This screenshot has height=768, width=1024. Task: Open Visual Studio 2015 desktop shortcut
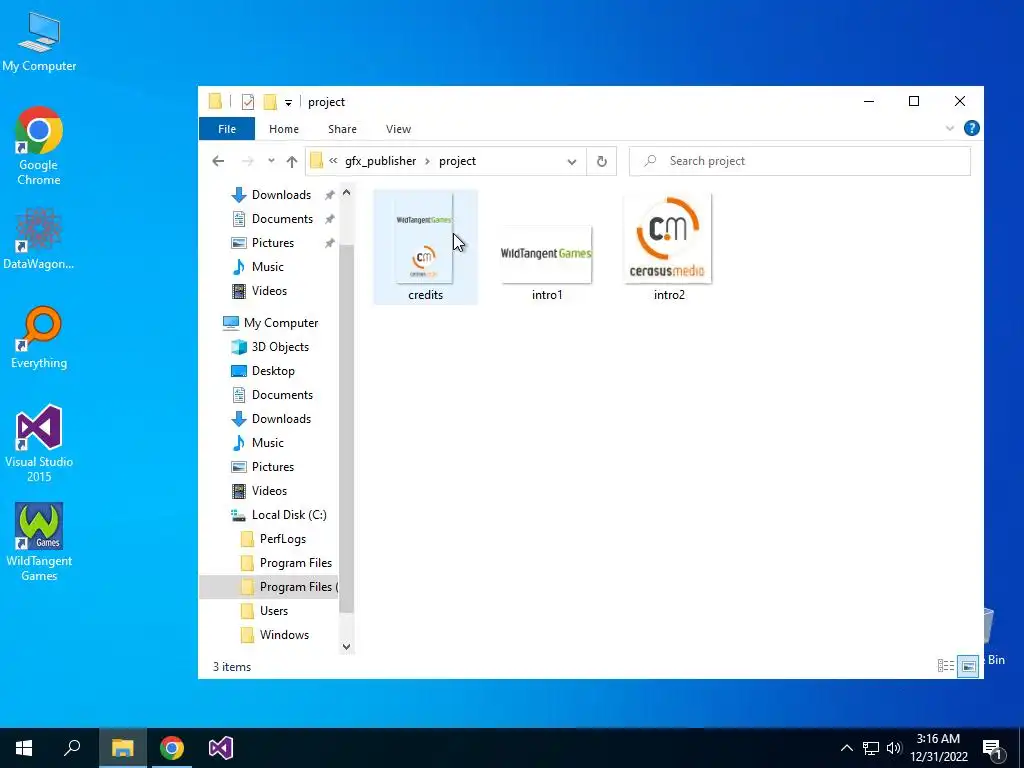point(39,443)
